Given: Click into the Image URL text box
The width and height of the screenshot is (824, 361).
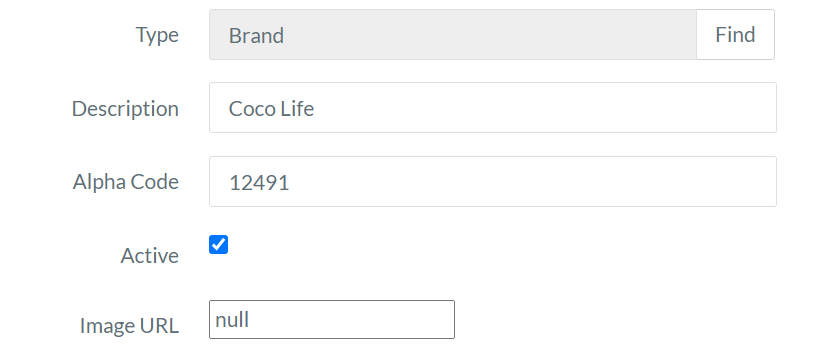Looking at the screenshot, I should click(332, 319).
